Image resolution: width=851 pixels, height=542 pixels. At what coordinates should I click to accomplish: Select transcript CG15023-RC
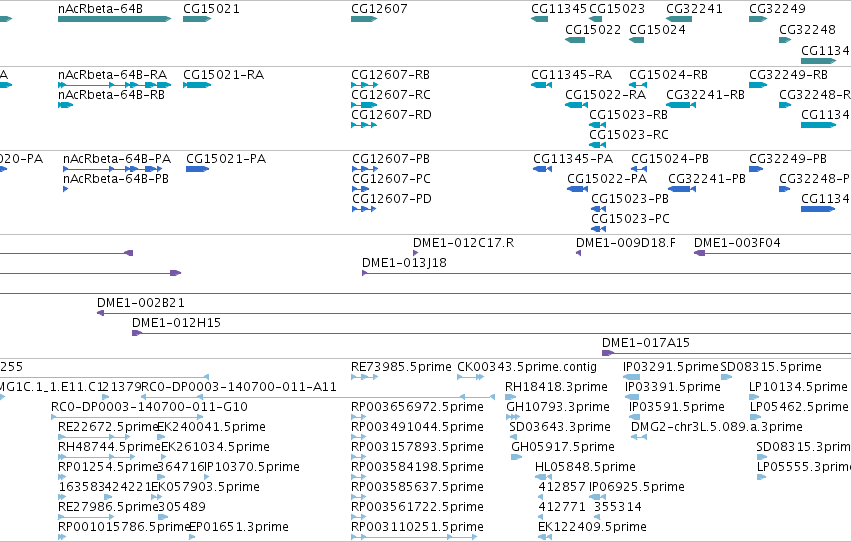click(x=597, y=145)
